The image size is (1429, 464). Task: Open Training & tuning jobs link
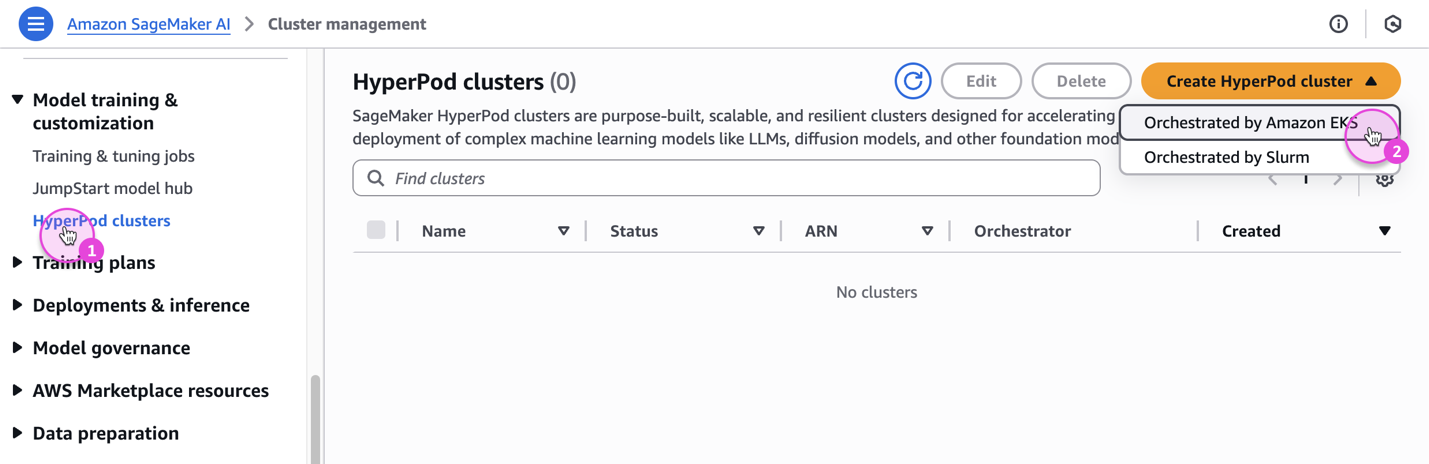[x=114, y=156]
